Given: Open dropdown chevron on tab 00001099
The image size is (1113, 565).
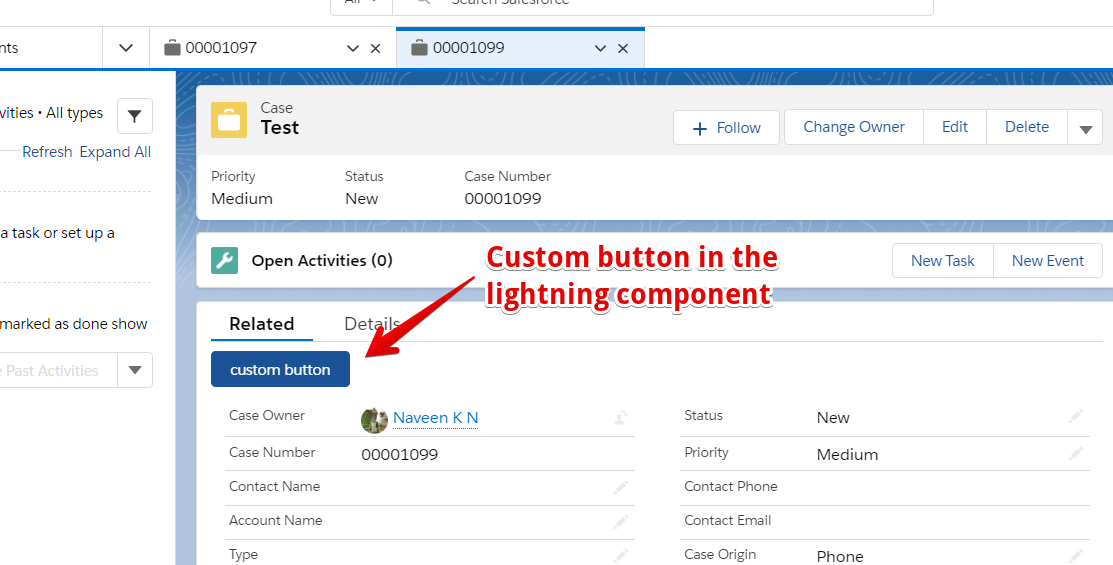Looking at the screenshot, I should click(x=600, y=48).
